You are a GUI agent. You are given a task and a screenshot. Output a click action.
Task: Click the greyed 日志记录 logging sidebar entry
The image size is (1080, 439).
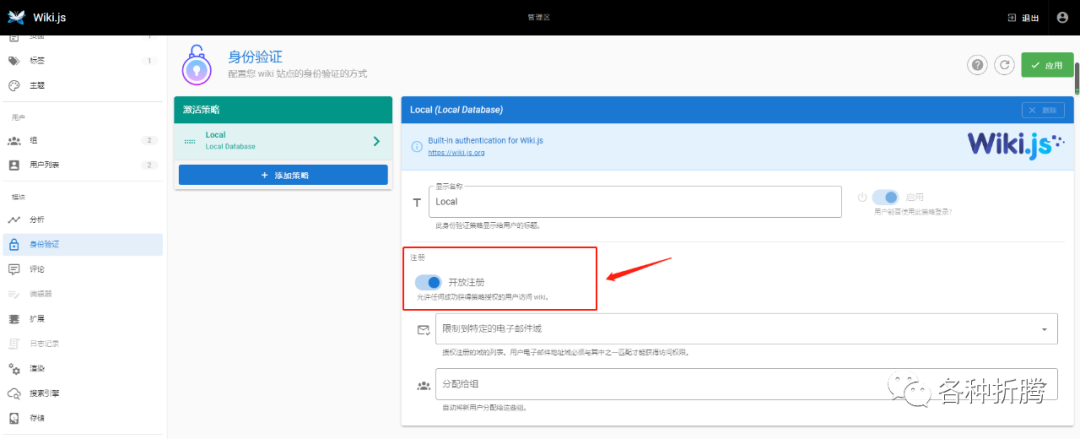(x=81, y=344)
